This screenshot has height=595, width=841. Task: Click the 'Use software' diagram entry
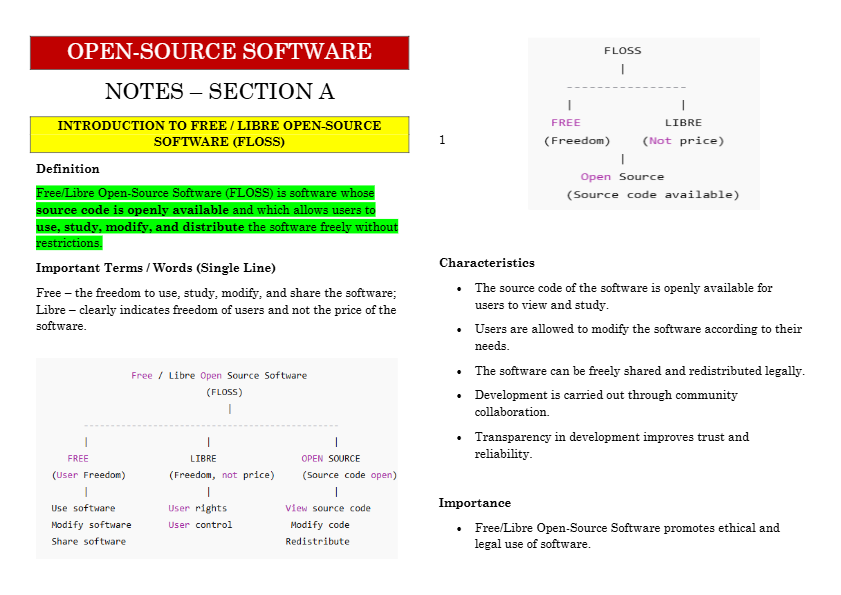(83, 508)
